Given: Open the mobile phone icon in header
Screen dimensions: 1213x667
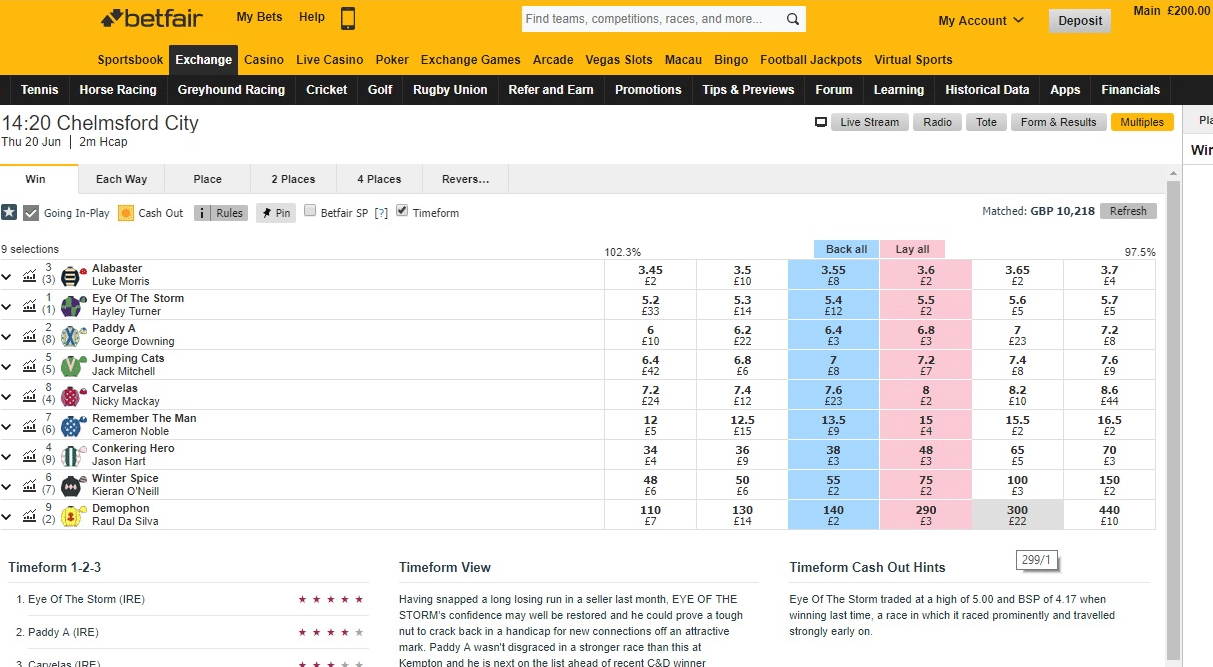Looking at the screenshot, I should coord(348,18).
